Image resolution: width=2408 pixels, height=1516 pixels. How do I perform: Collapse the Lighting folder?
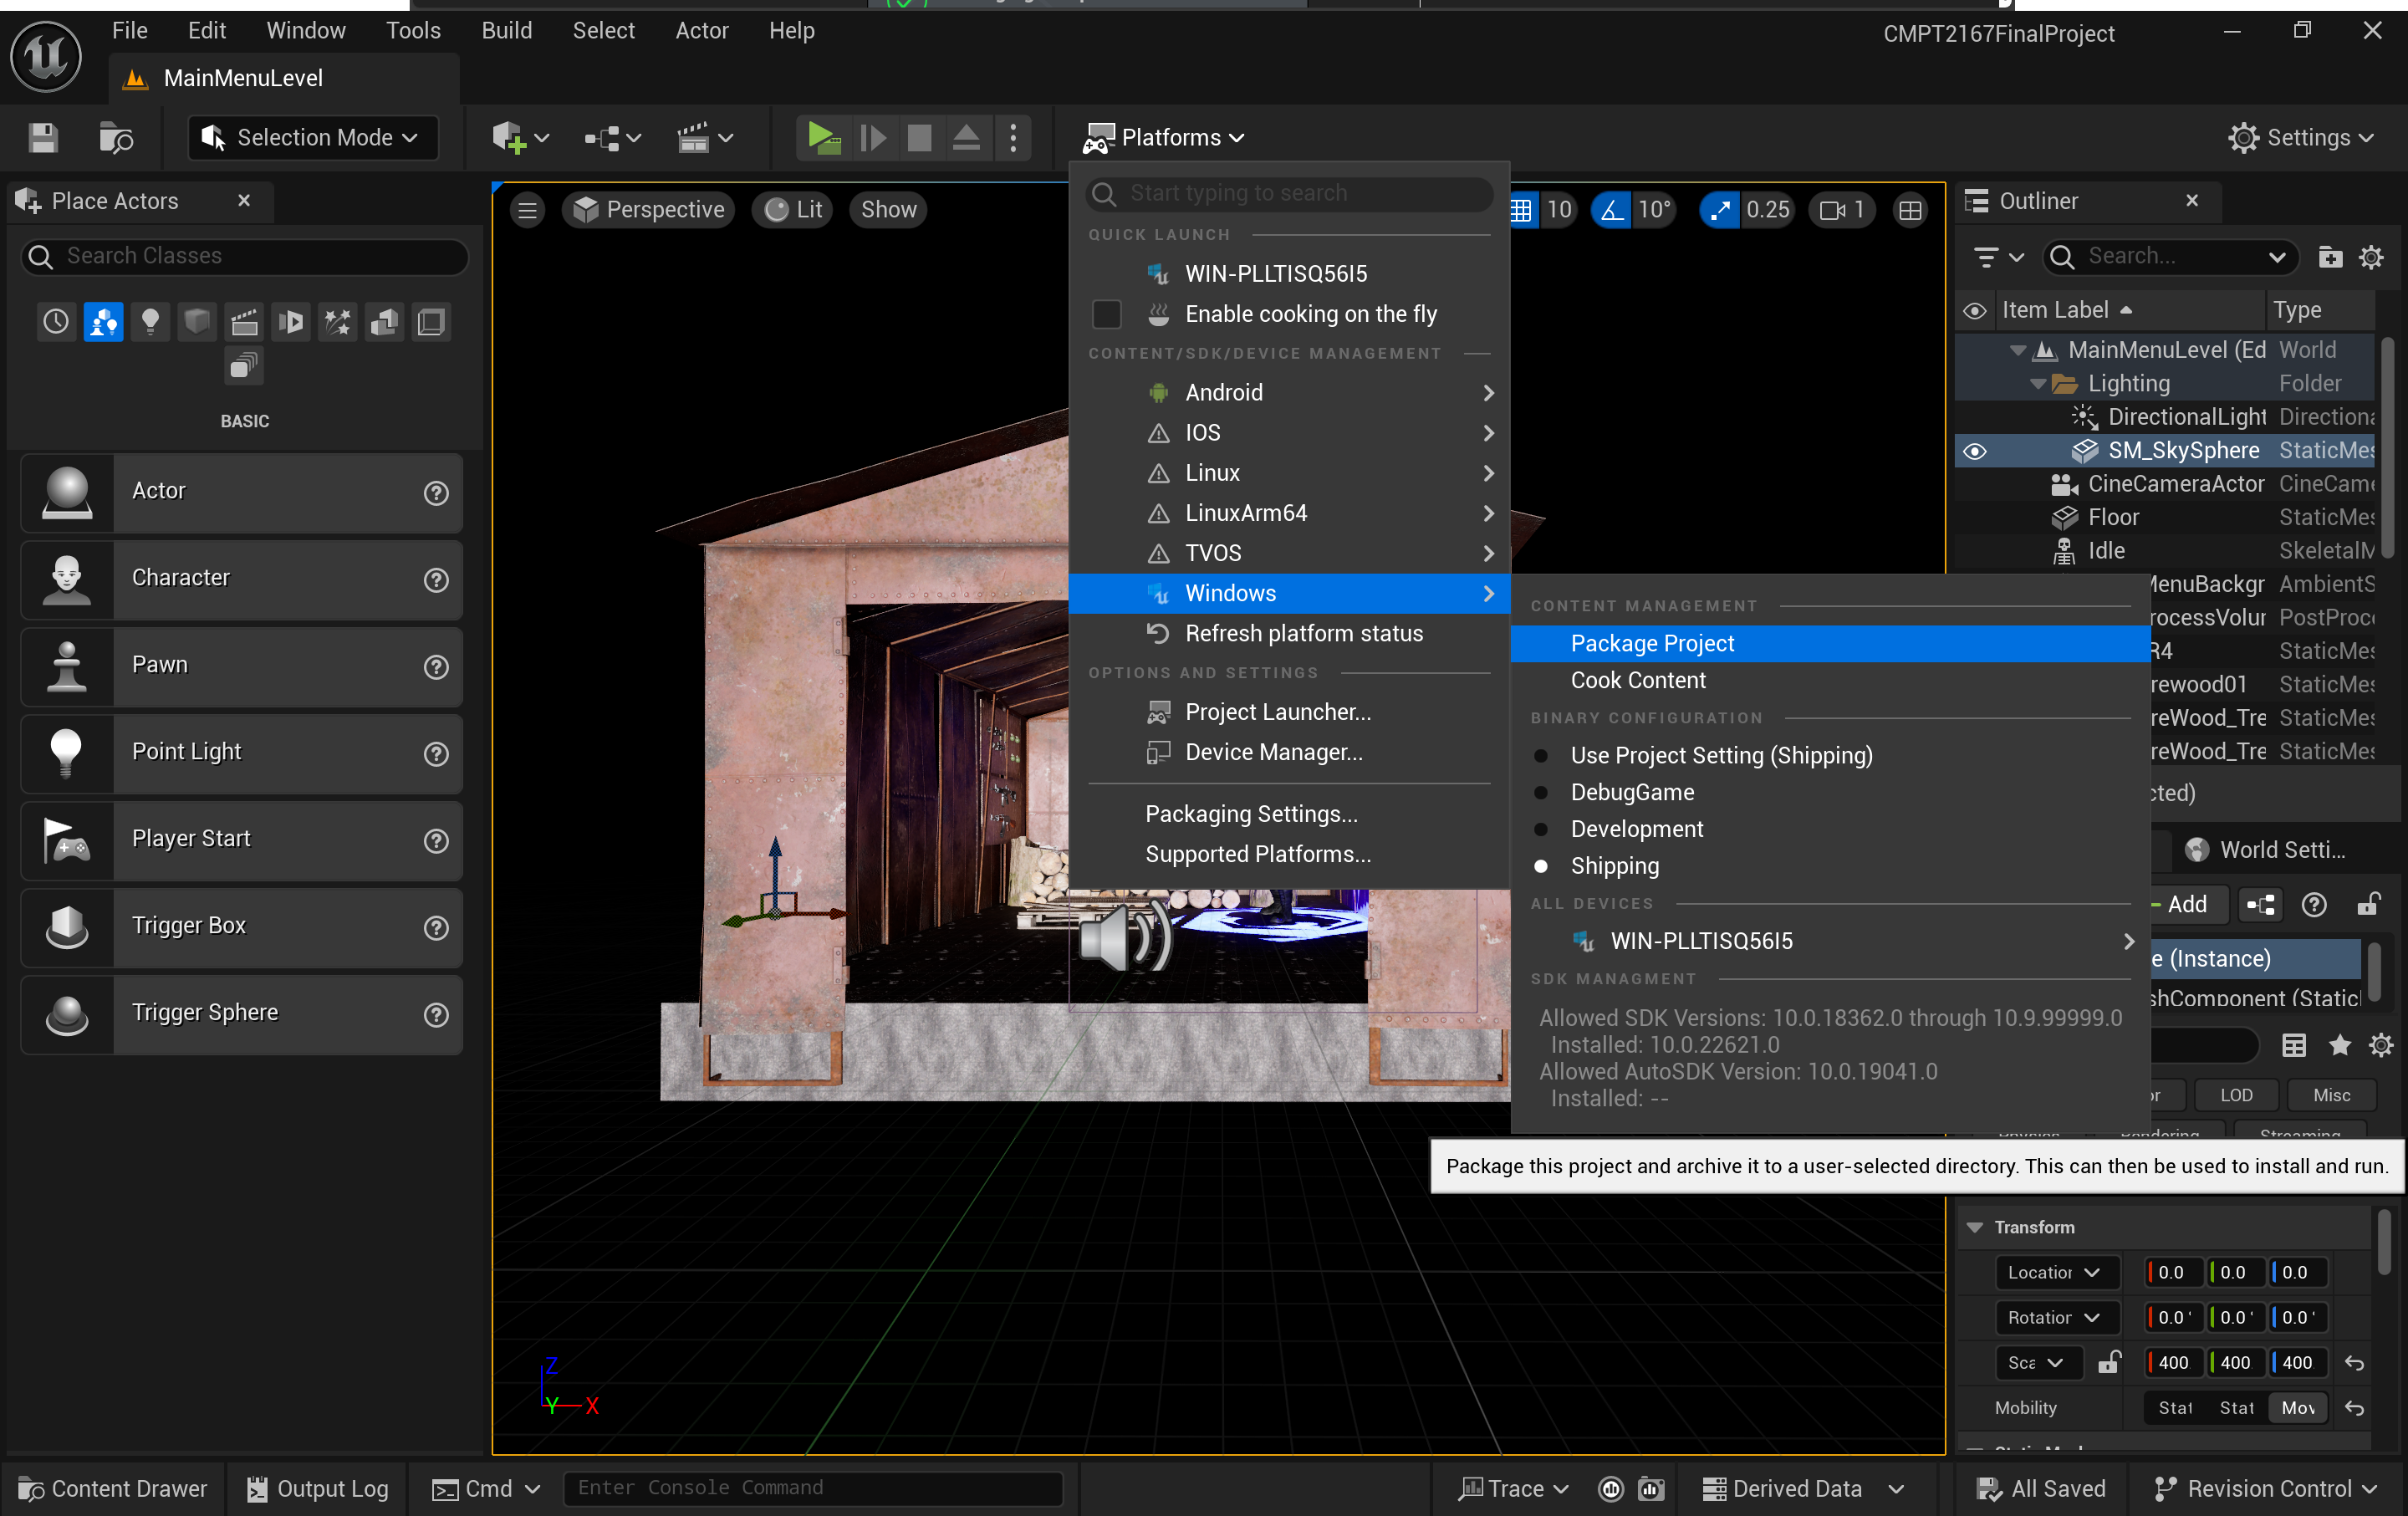(2038, 384)
